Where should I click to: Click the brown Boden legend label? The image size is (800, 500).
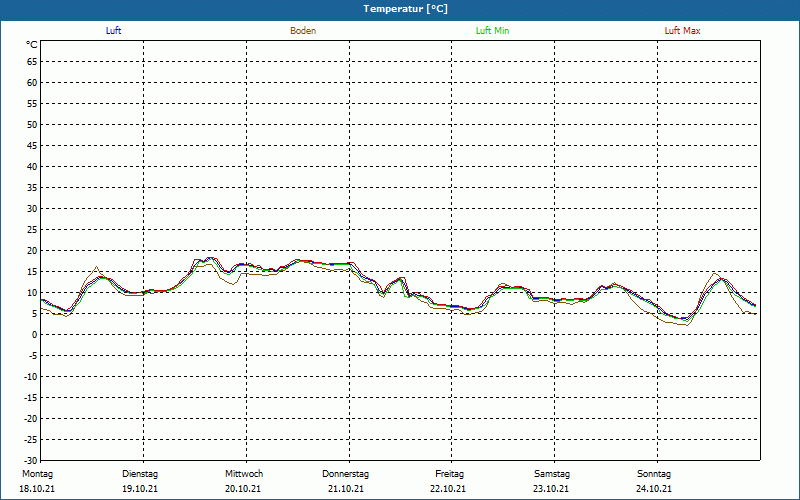click(303, 31)
